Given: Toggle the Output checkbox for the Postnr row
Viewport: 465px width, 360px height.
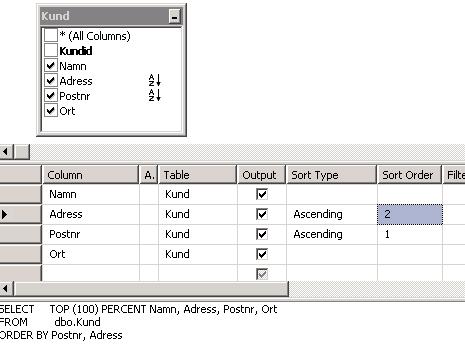Looking at the screenshot, I should coord(262,234).
